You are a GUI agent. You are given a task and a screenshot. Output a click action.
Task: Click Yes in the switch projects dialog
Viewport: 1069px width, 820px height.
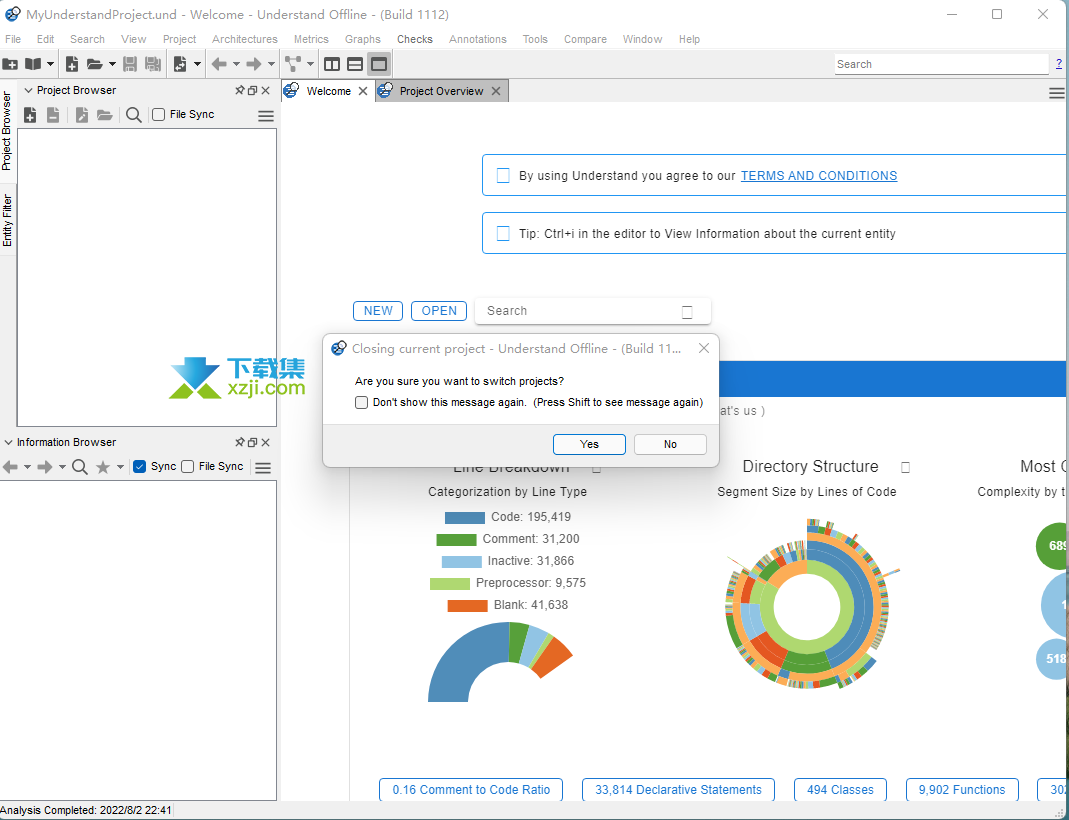click(x=589, y=444)
